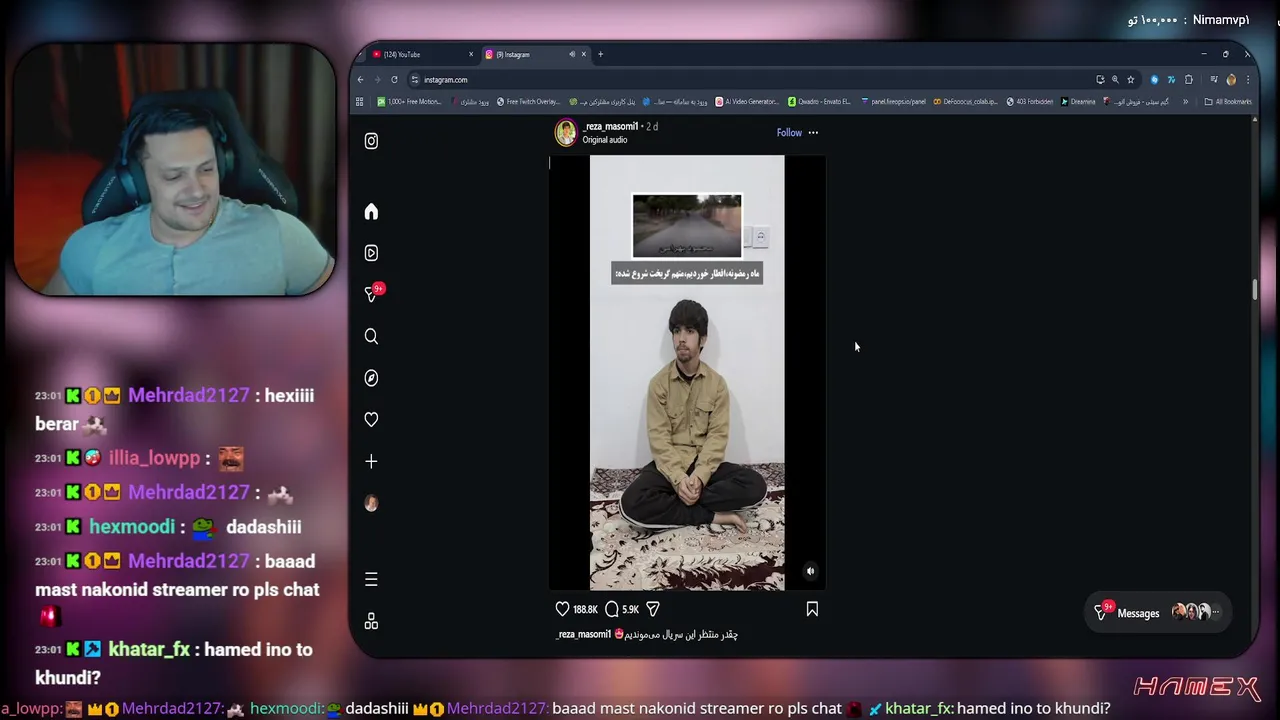Open Chrome three-dot menu
1280x720 pixels.
tap(1247, 80)
